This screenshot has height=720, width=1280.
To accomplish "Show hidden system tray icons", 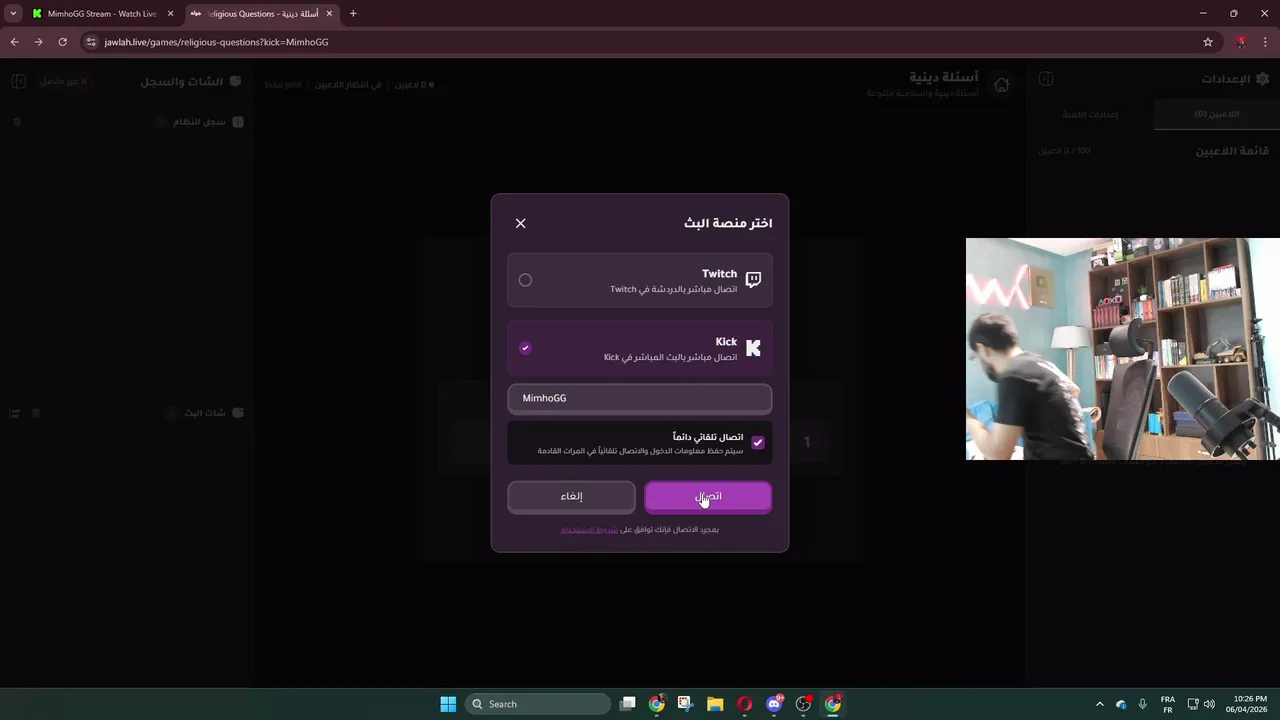I will click(1100, 704).
